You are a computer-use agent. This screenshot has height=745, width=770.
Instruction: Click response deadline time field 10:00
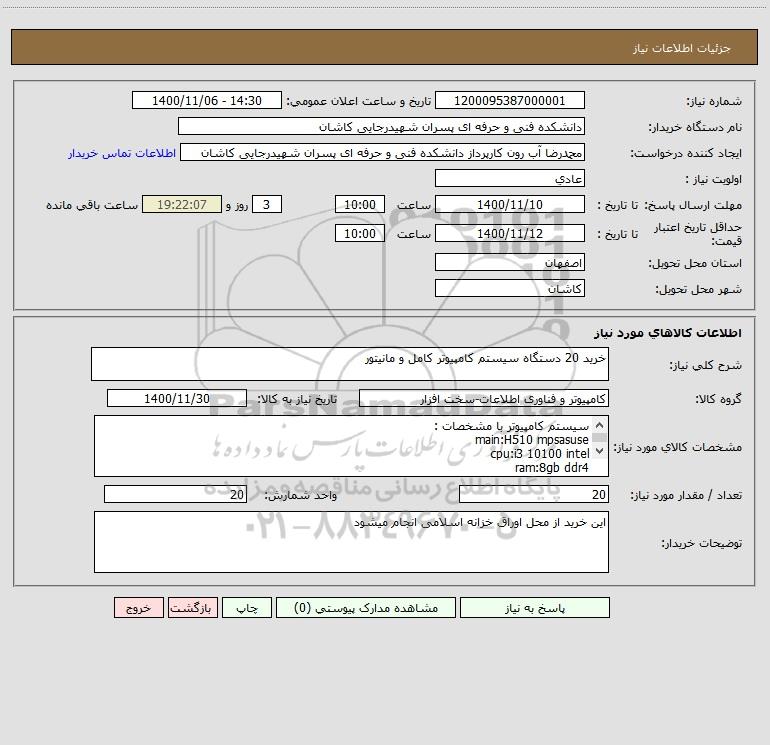[x=359, y=204]
